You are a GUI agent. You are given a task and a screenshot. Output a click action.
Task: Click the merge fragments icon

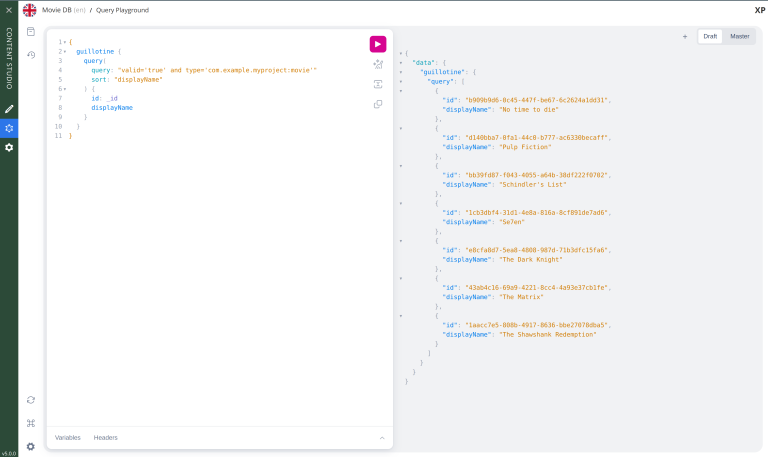tap(378, 84)
